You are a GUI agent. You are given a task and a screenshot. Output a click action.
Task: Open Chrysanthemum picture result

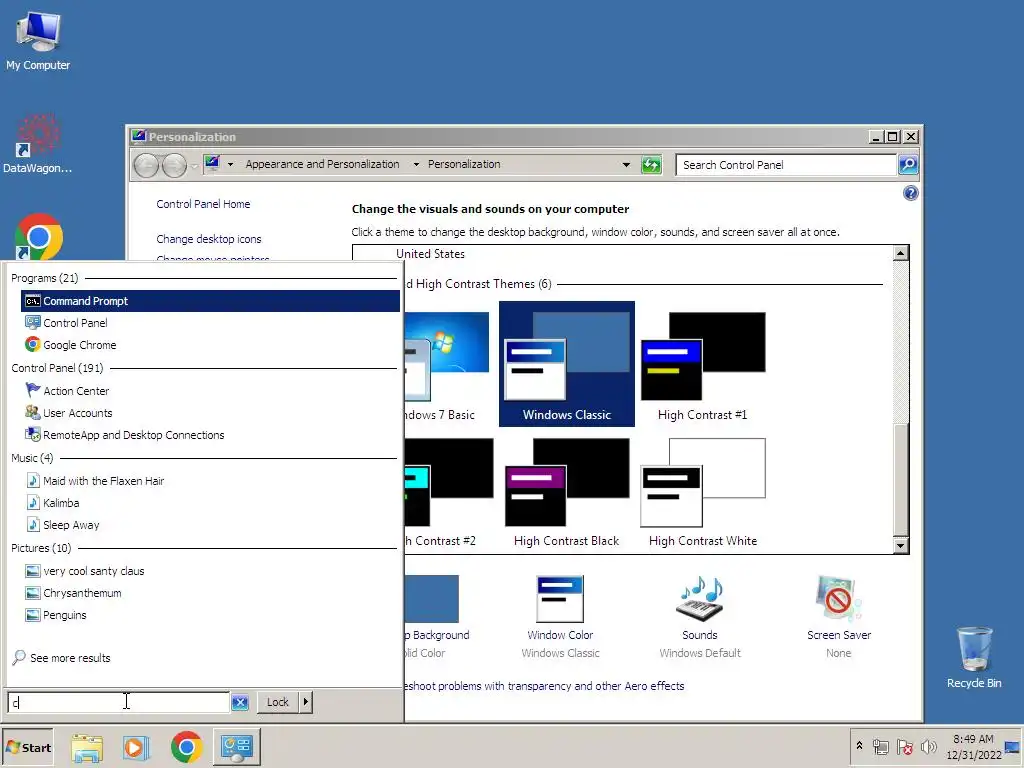(82, 593)
